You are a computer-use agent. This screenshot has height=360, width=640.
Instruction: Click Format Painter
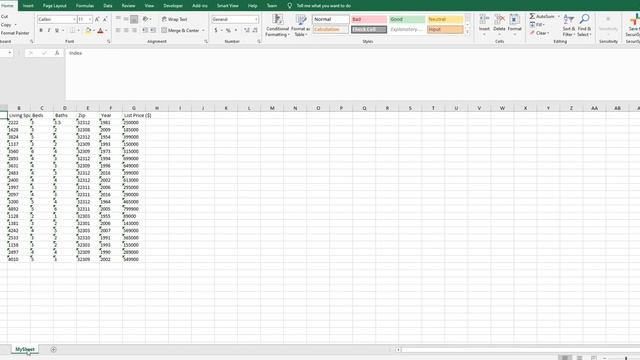(15, 33)
